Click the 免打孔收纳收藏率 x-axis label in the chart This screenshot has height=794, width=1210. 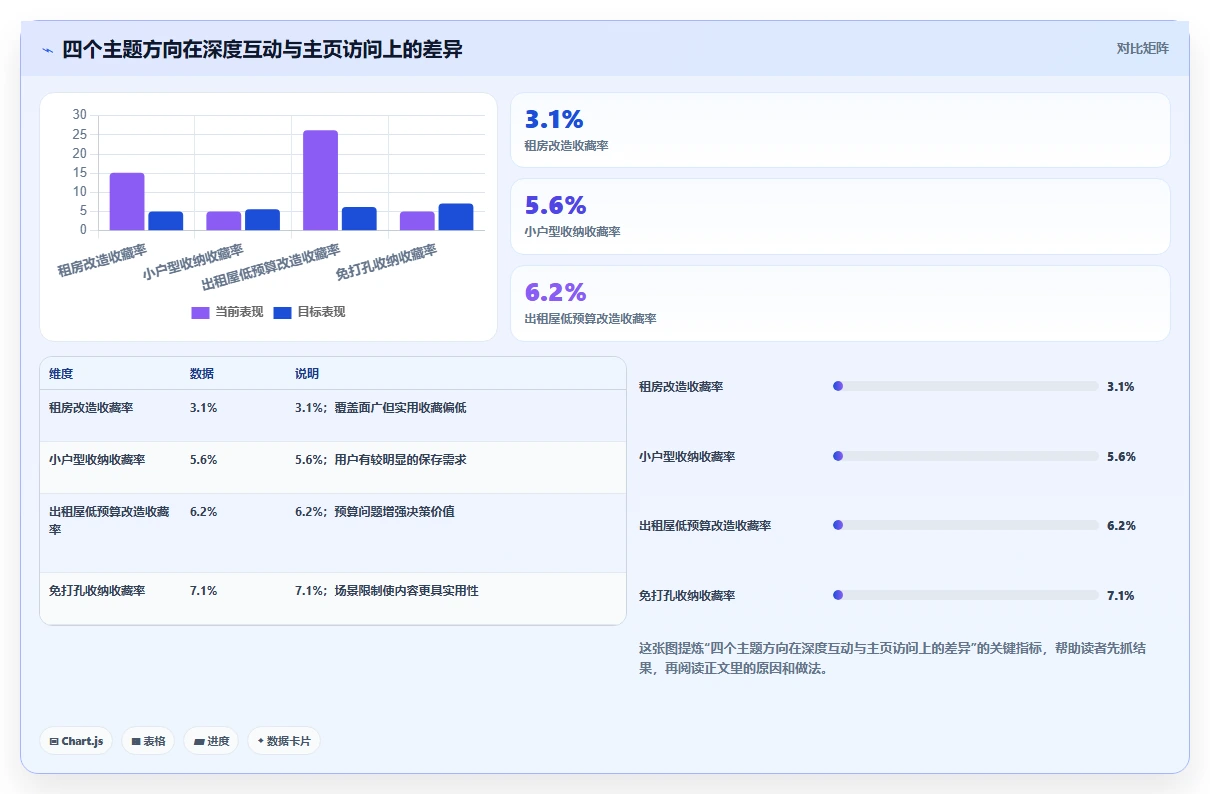[x=386, y=263]
